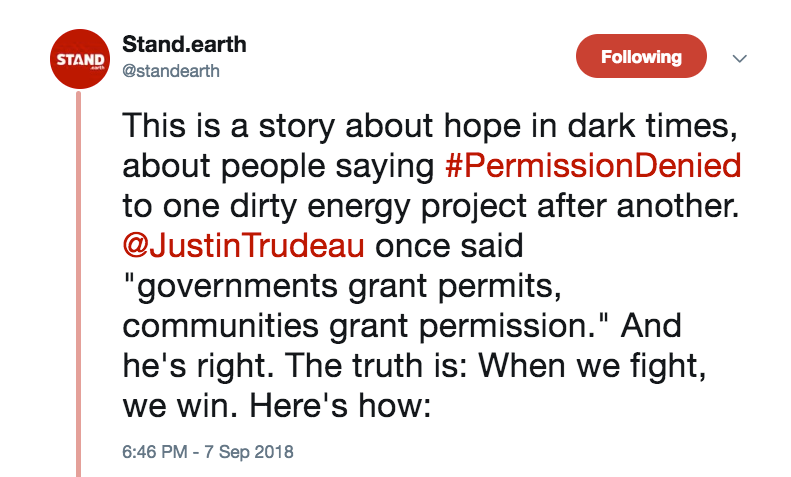Viewport: 791px width, 477px height.
Task: Toggle the Following button to unfollow
Action: pyautogui.click(x=641, y=56)
